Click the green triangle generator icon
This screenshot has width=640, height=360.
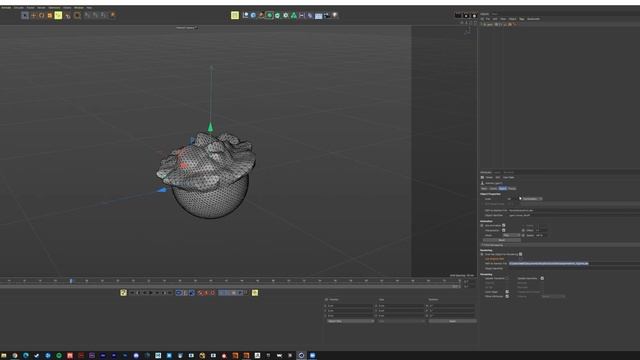[294, 16]
